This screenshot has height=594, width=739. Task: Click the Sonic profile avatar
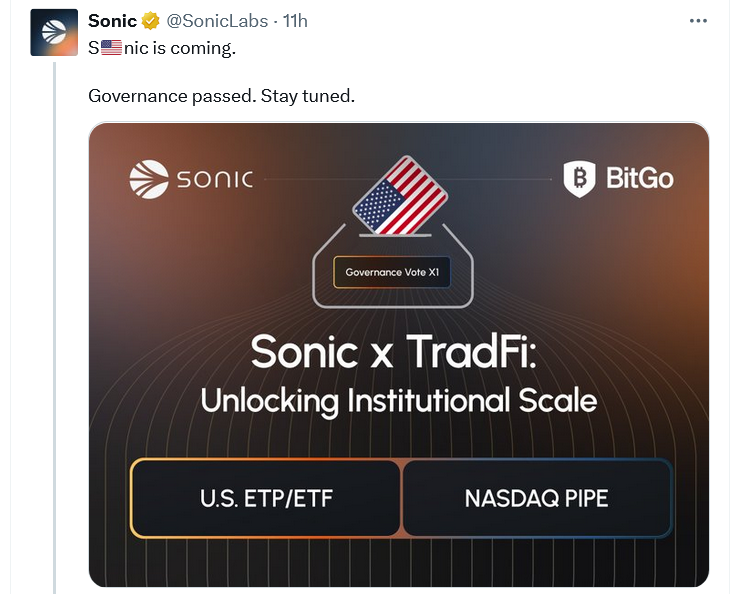click(x=54, y=32)
